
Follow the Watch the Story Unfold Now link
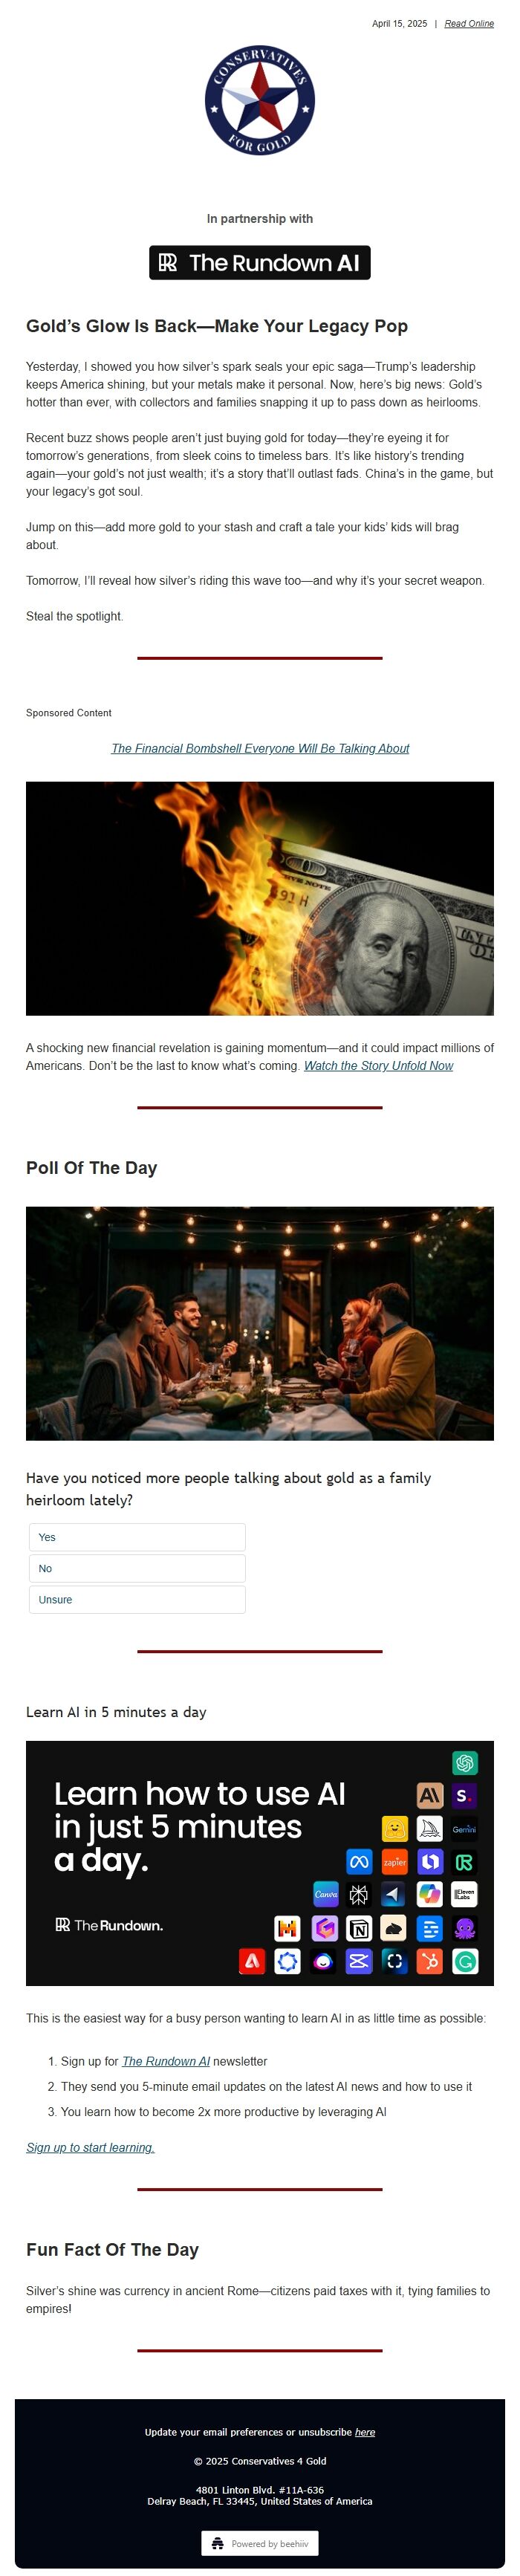[x=379, y=1066]
